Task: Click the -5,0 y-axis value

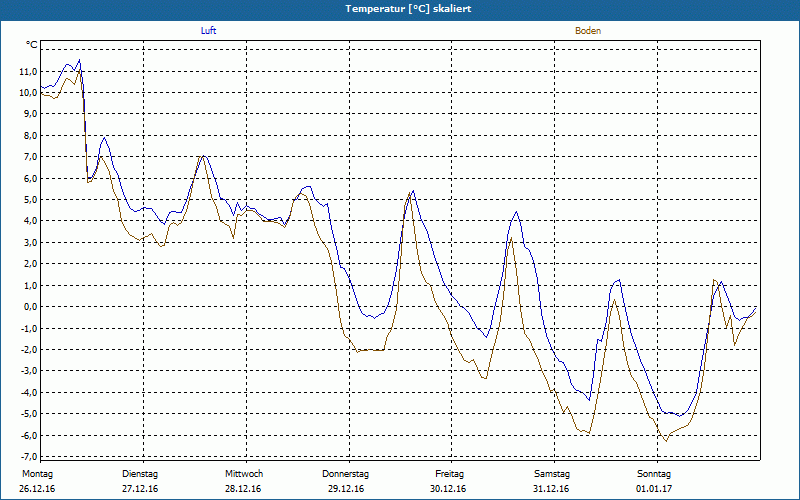Action: point(29,414)
